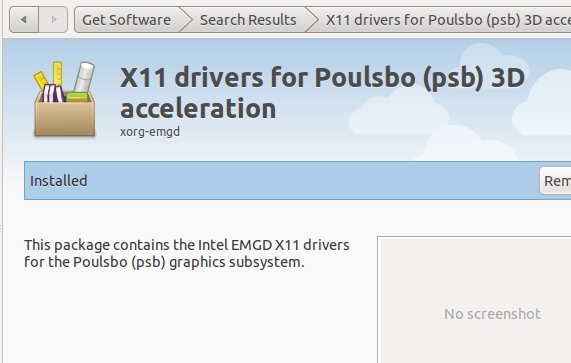Image resolution: width=571 pixels, height=363 pixels.
Task: Click the yellow ruler in package icon
Action: tap(57, 74)
